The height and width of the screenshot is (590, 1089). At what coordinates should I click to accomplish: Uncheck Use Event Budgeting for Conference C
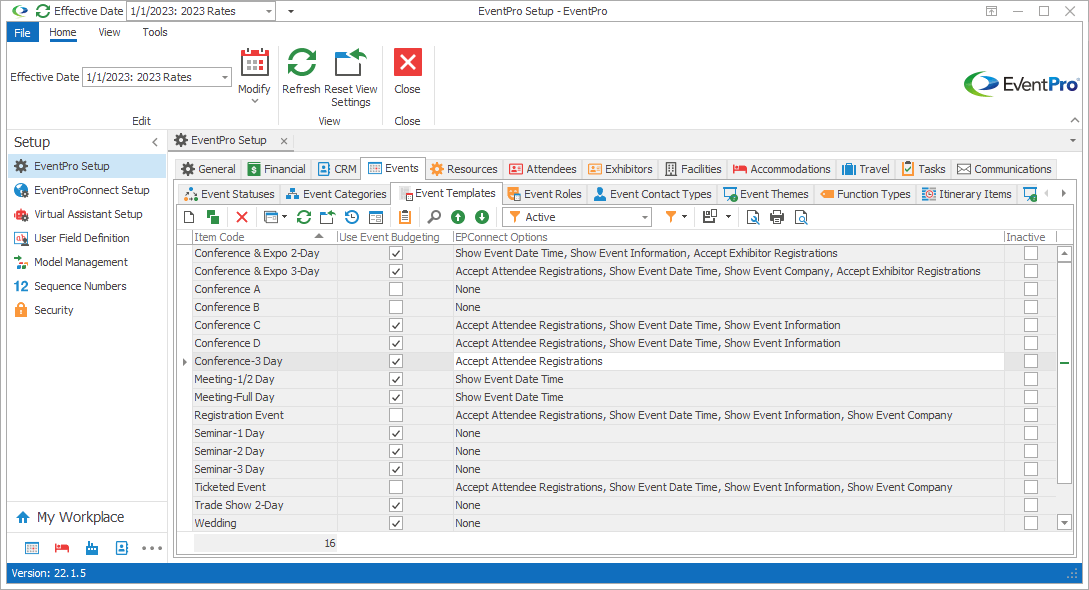click(x=396, y=325)
